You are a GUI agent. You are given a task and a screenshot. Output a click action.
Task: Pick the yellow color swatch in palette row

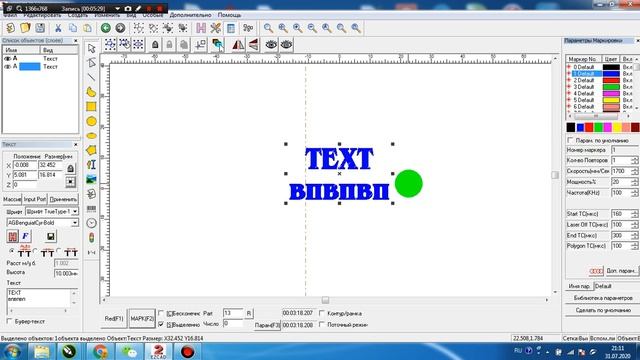coord(617,127)
